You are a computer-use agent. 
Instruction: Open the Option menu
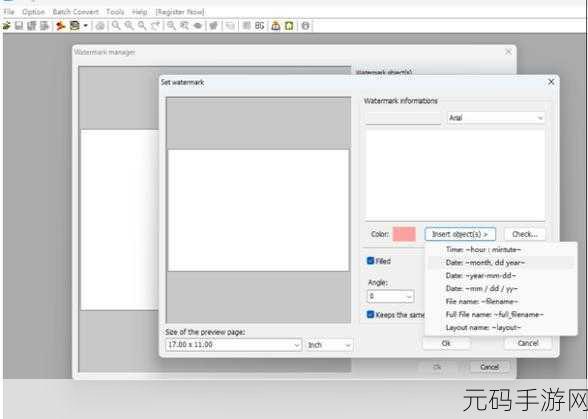pyautogui.click(x=33, y=12)
